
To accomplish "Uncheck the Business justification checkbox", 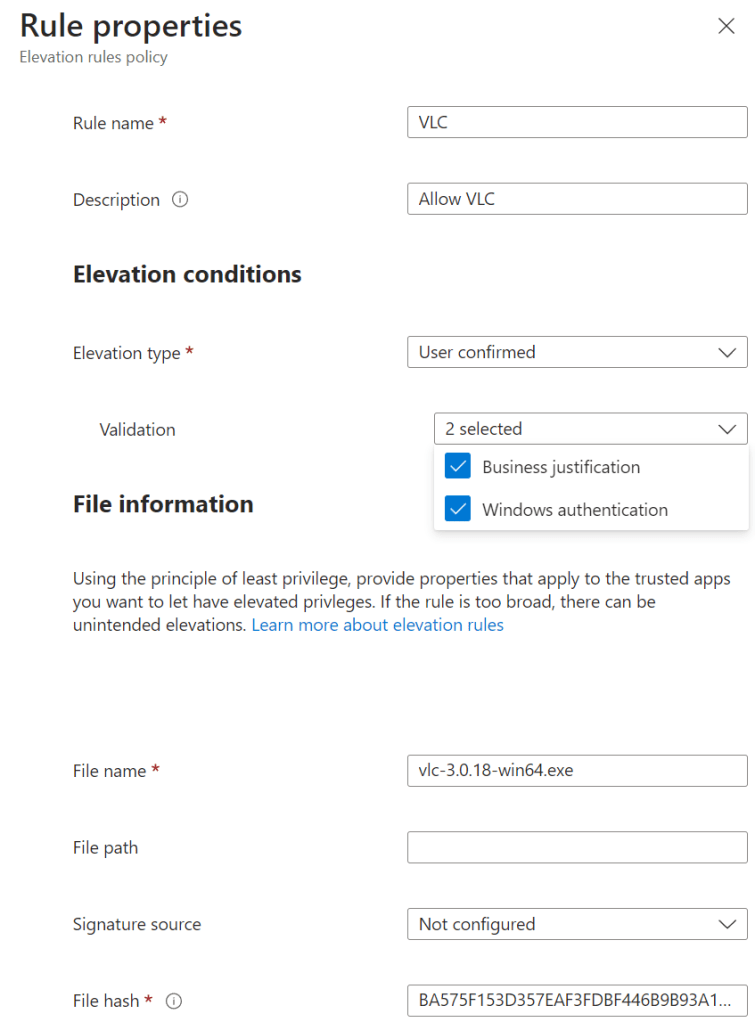I will click(458, 467).
